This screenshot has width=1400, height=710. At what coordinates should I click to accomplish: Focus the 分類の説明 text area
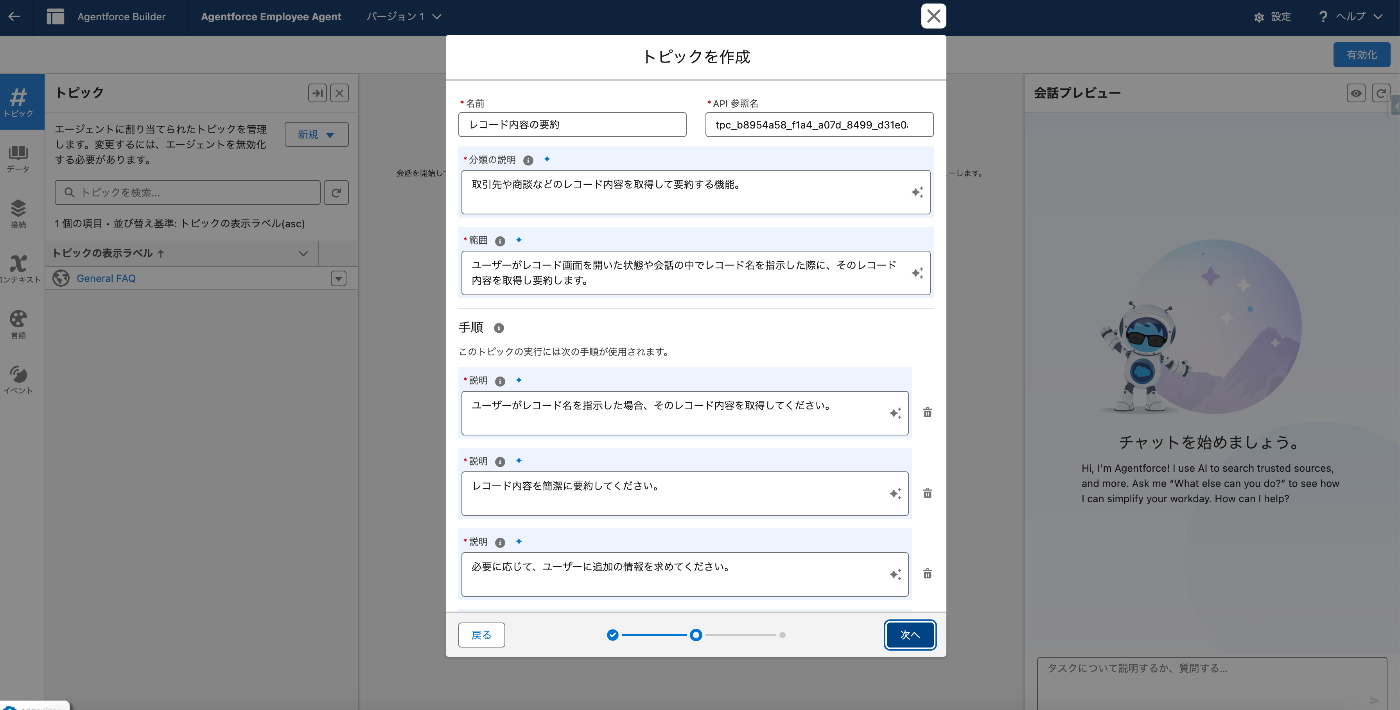[x=696, y=192]
